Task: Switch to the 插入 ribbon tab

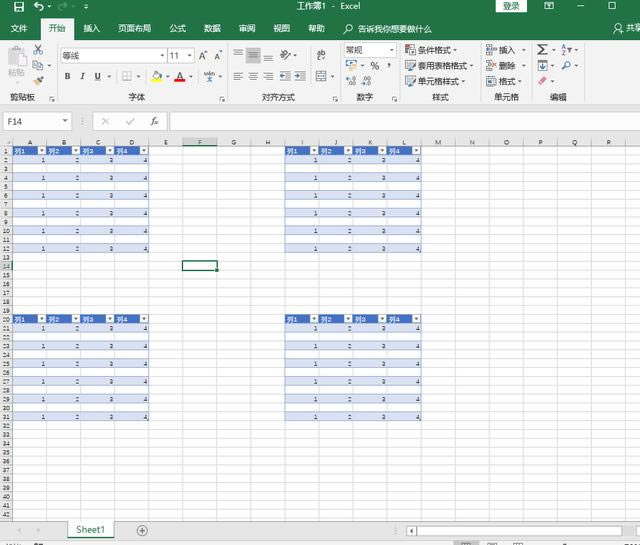Action: (91, 29)
